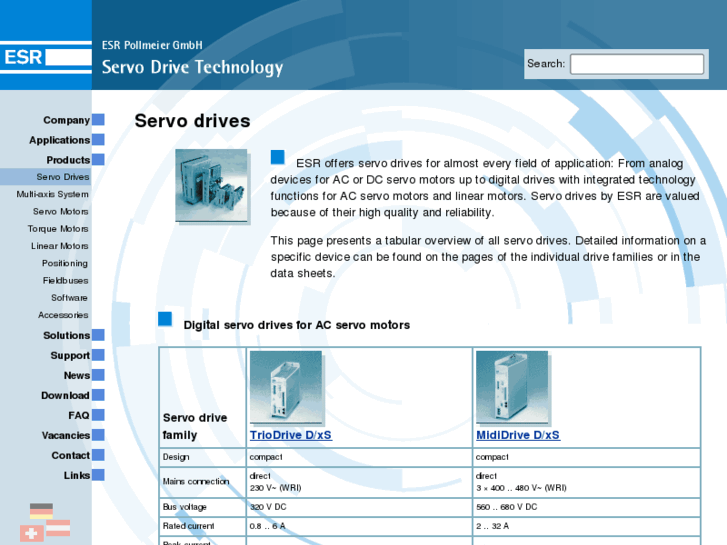This screenshot has width=727, height=545.
Task: Open the Company menu
Action: [66, 120]
